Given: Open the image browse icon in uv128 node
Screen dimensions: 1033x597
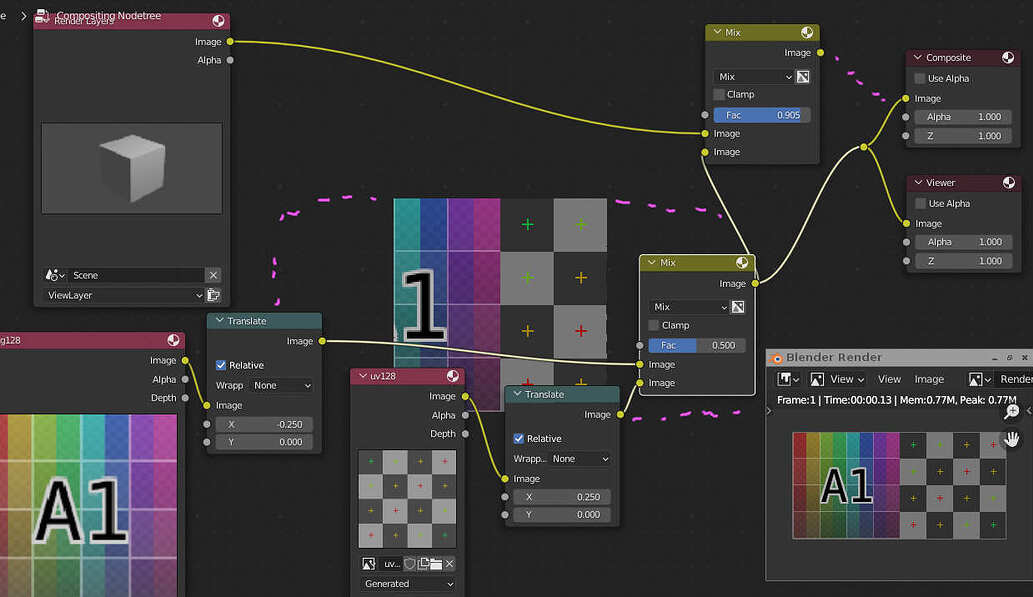Looking at the screenshot, I should point(369,563).
